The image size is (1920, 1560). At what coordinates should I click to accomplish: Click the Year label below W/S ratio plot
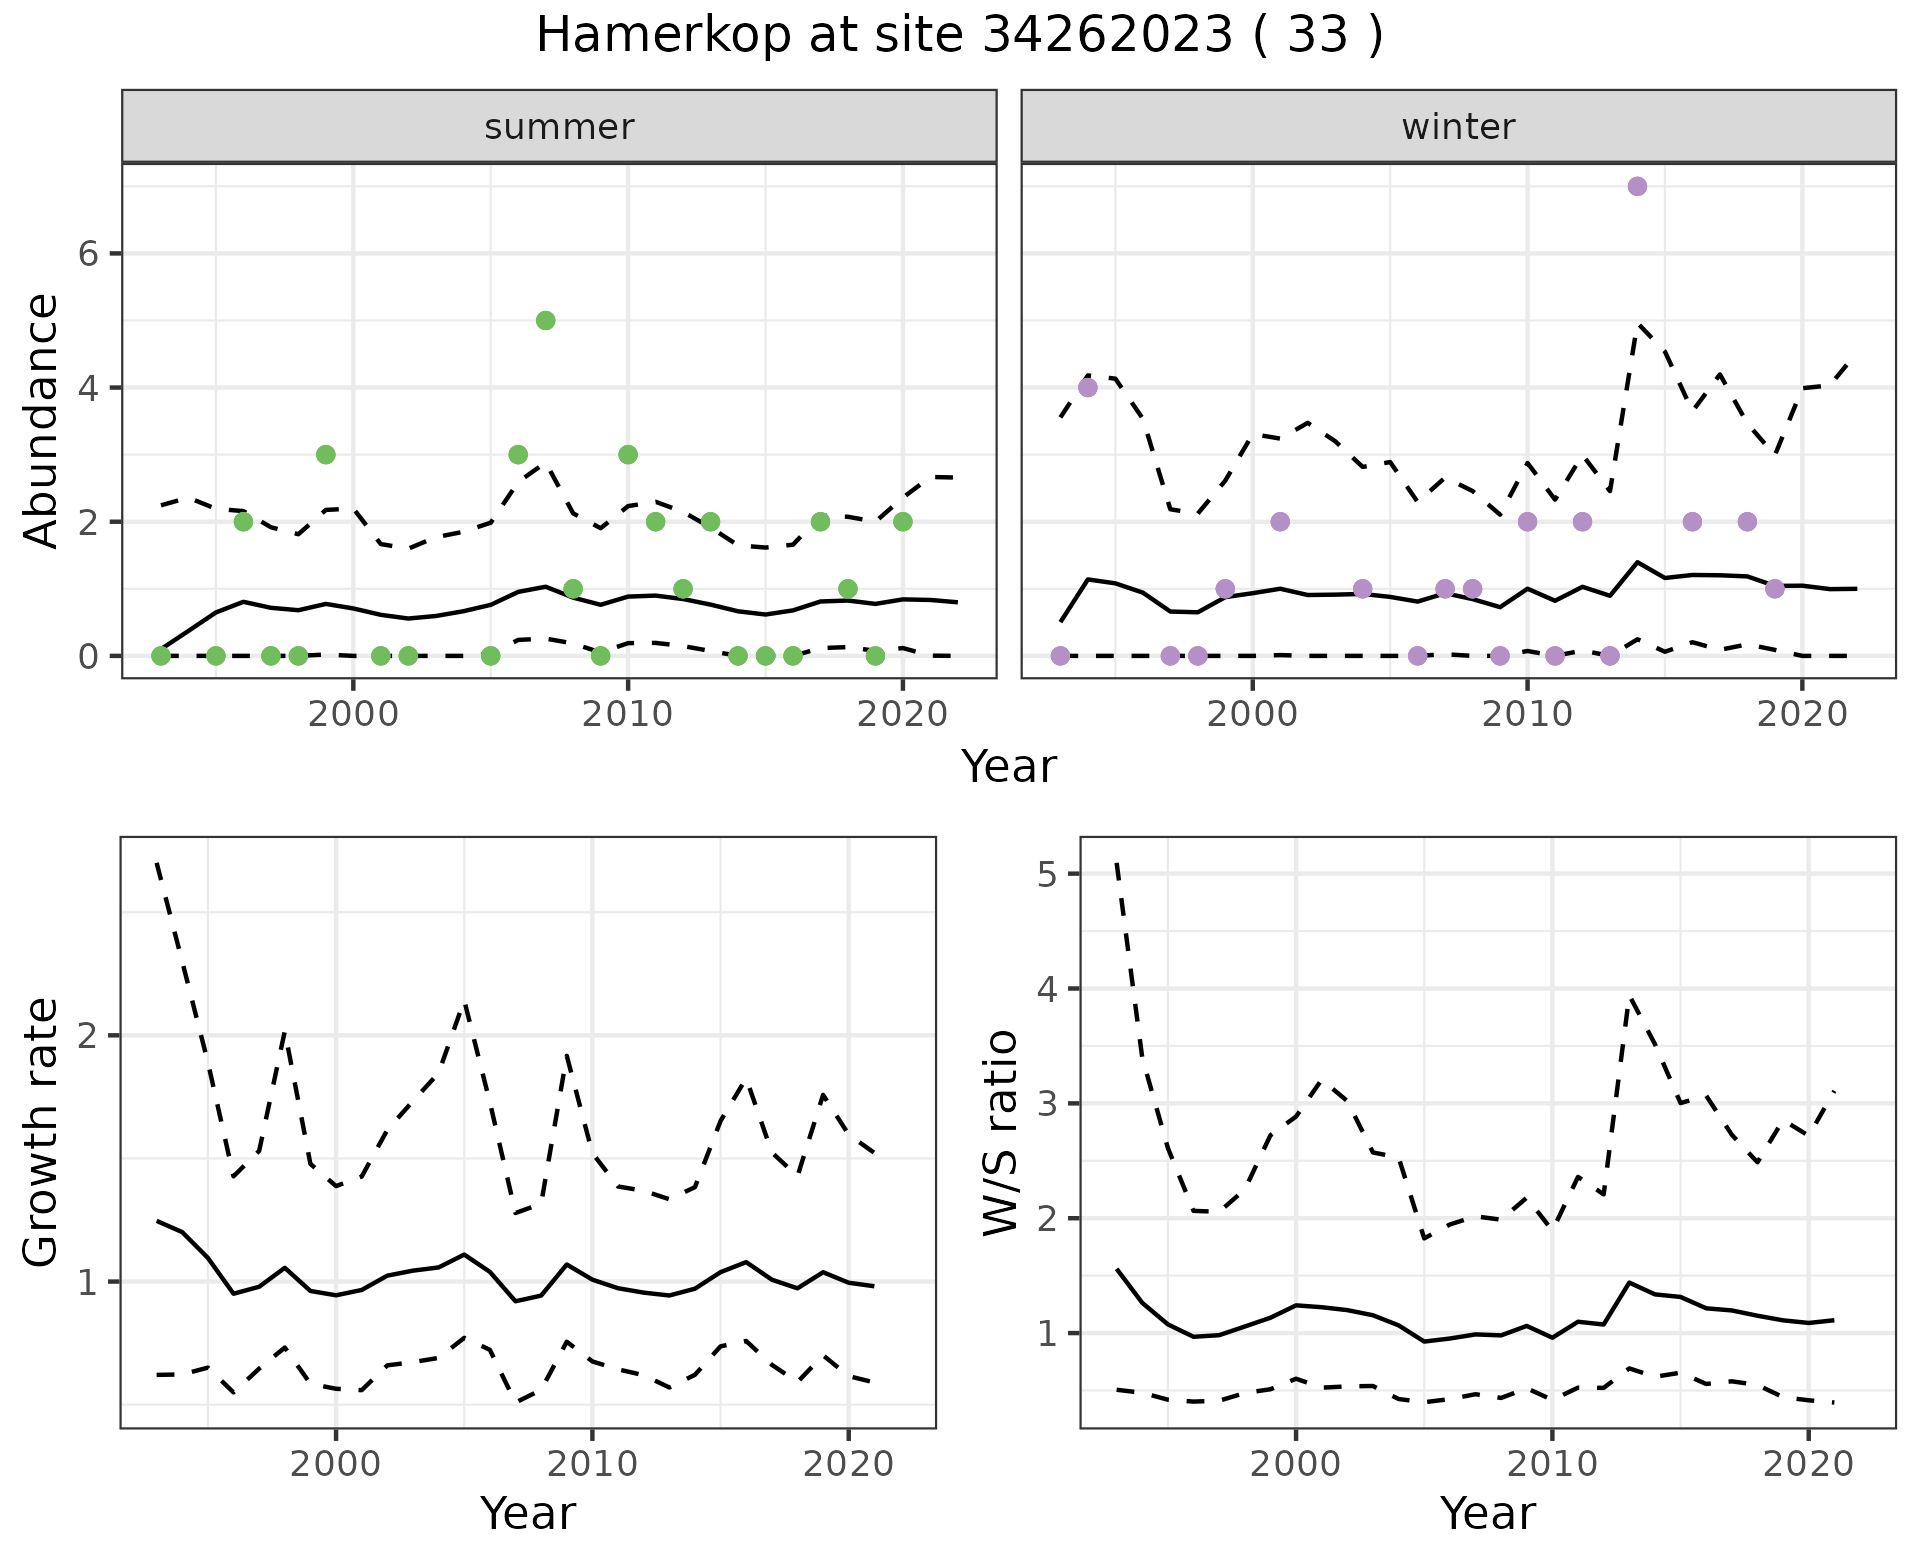click(1488, 1514)
